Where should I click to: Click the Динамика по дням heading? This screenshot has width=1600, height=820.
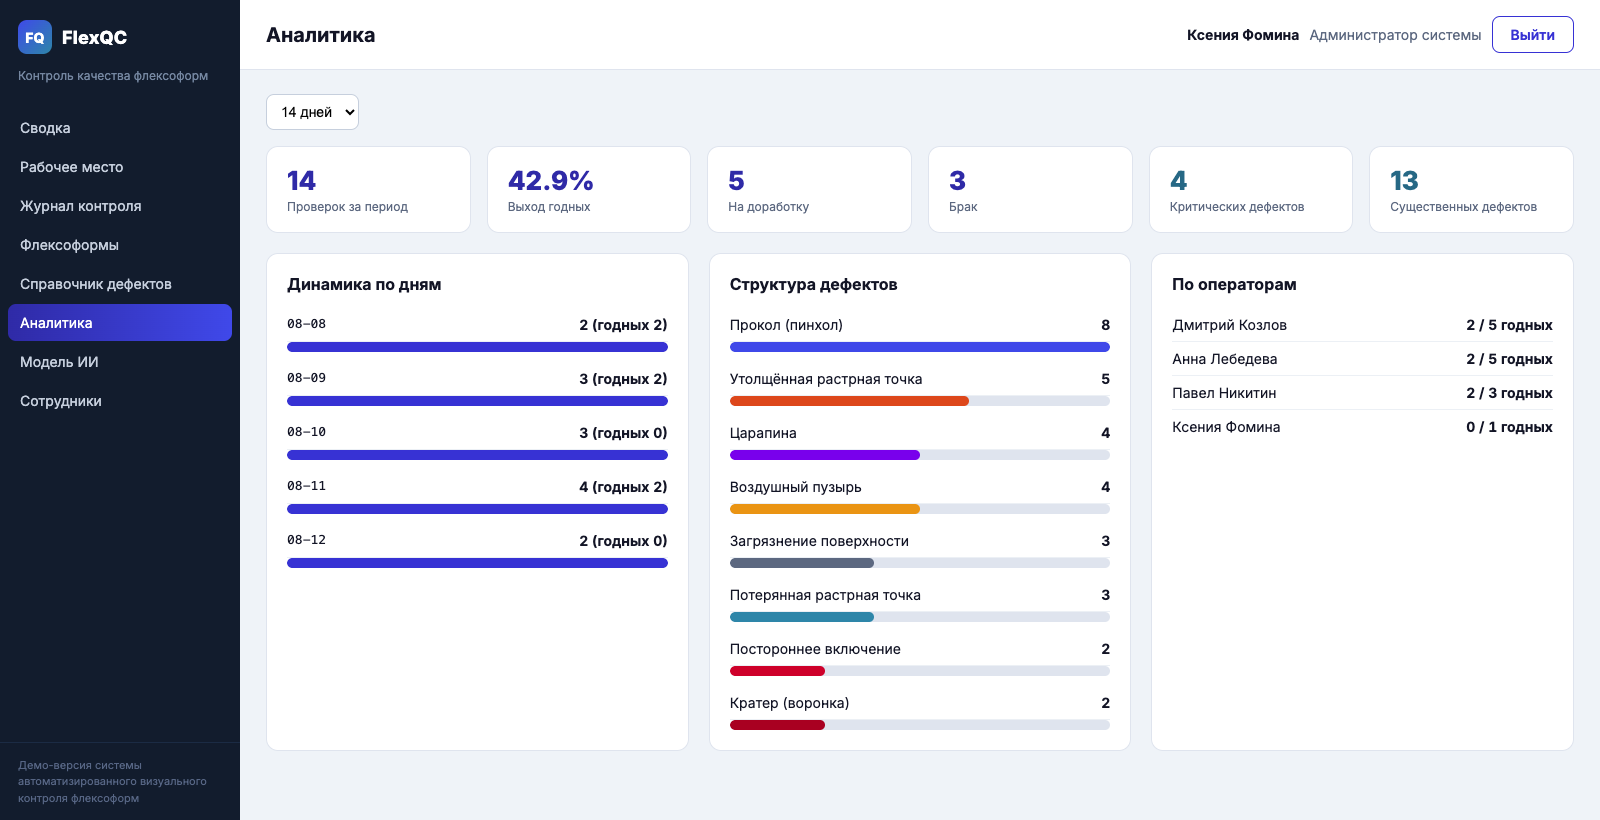coord(364,284)
